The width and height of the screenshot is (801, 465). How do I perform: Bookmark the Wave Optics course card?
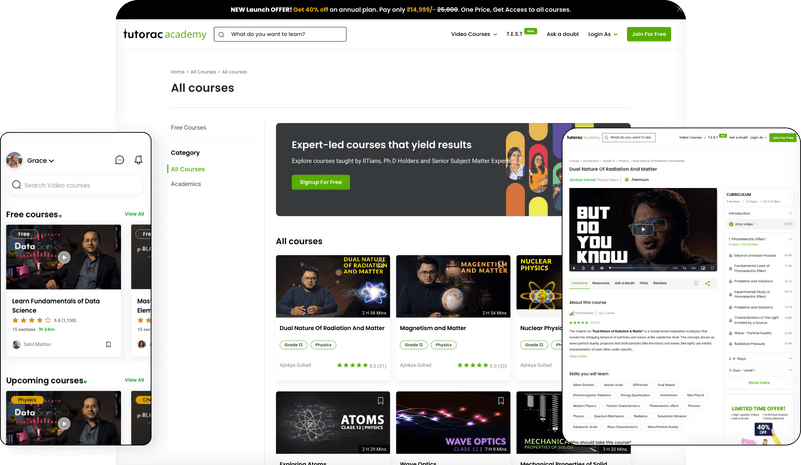(x=500, y=401)
